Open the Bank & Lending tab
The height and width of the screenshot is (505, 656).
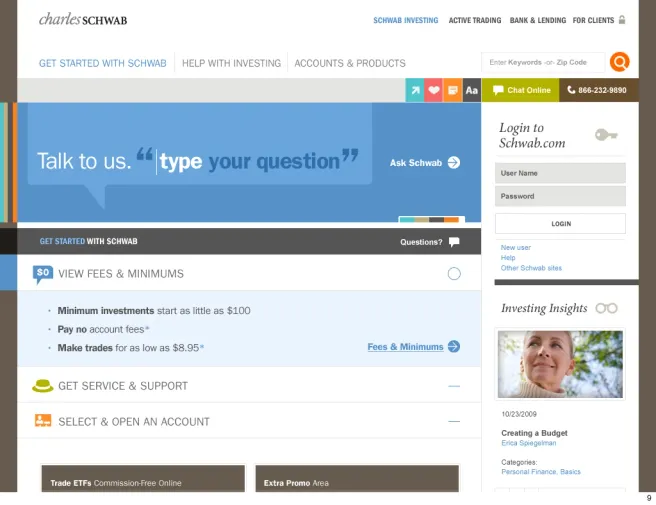(538, 20)
